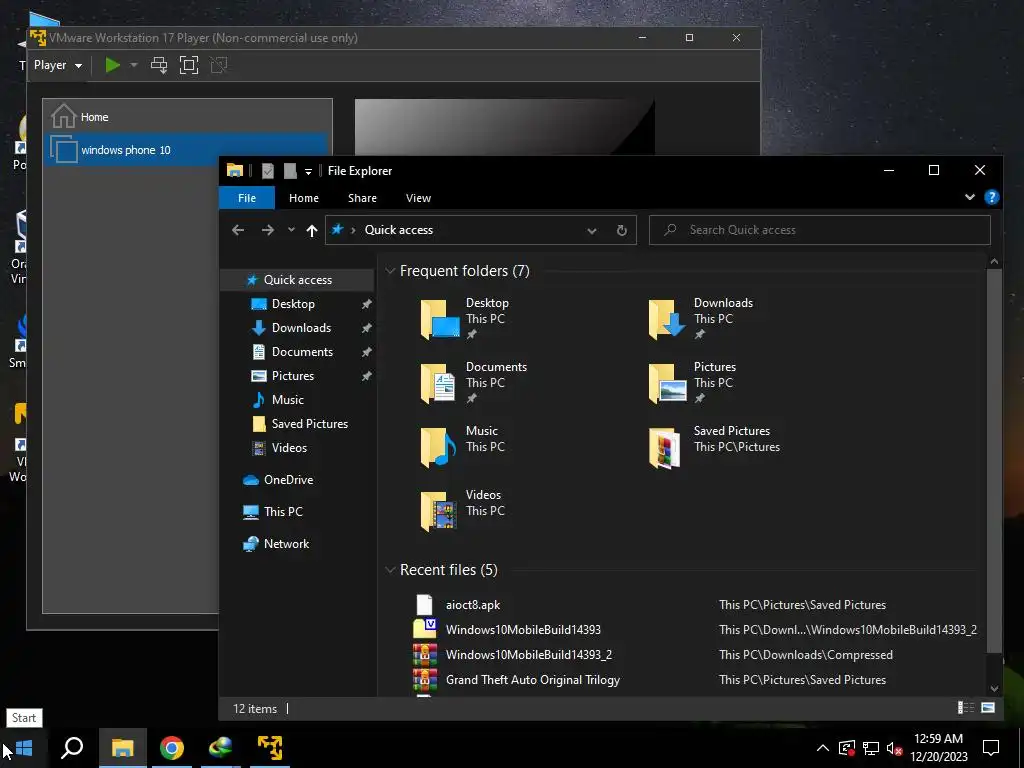Screen dimensions: 1024x768
Task: Select Quick access in navigation pane
Action: point(298,280)
